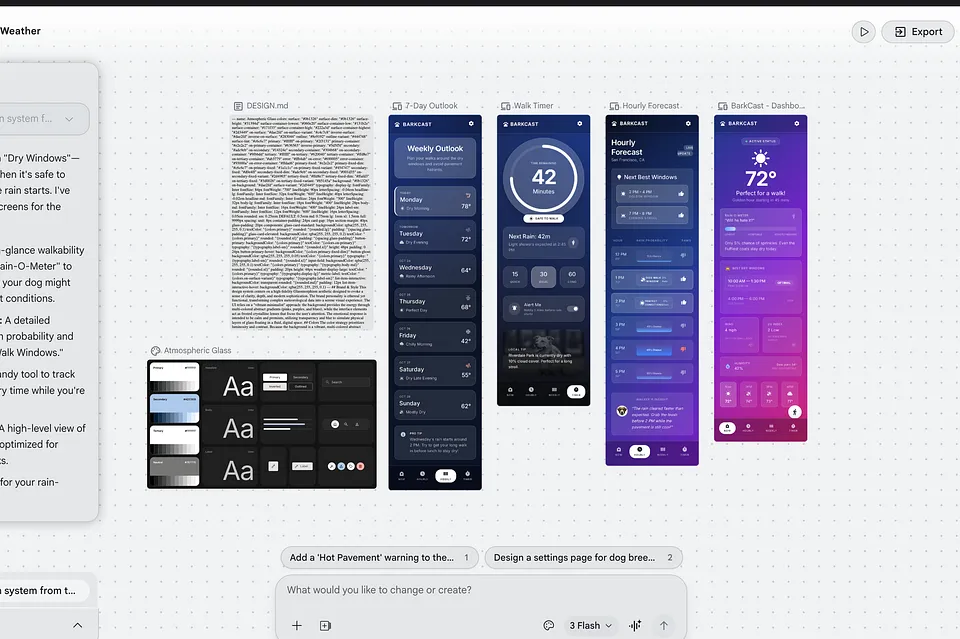The image size is (960, 639).
Task: Click the Safe to Walk pill button
Action: [544, 219]
